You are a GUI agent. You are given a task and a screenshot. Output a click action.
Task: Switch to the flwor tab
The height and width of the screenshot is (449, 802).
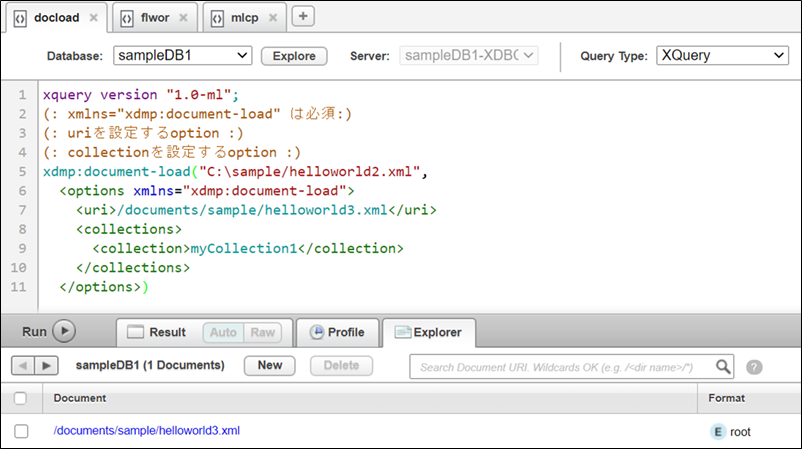tap(155, 18)
